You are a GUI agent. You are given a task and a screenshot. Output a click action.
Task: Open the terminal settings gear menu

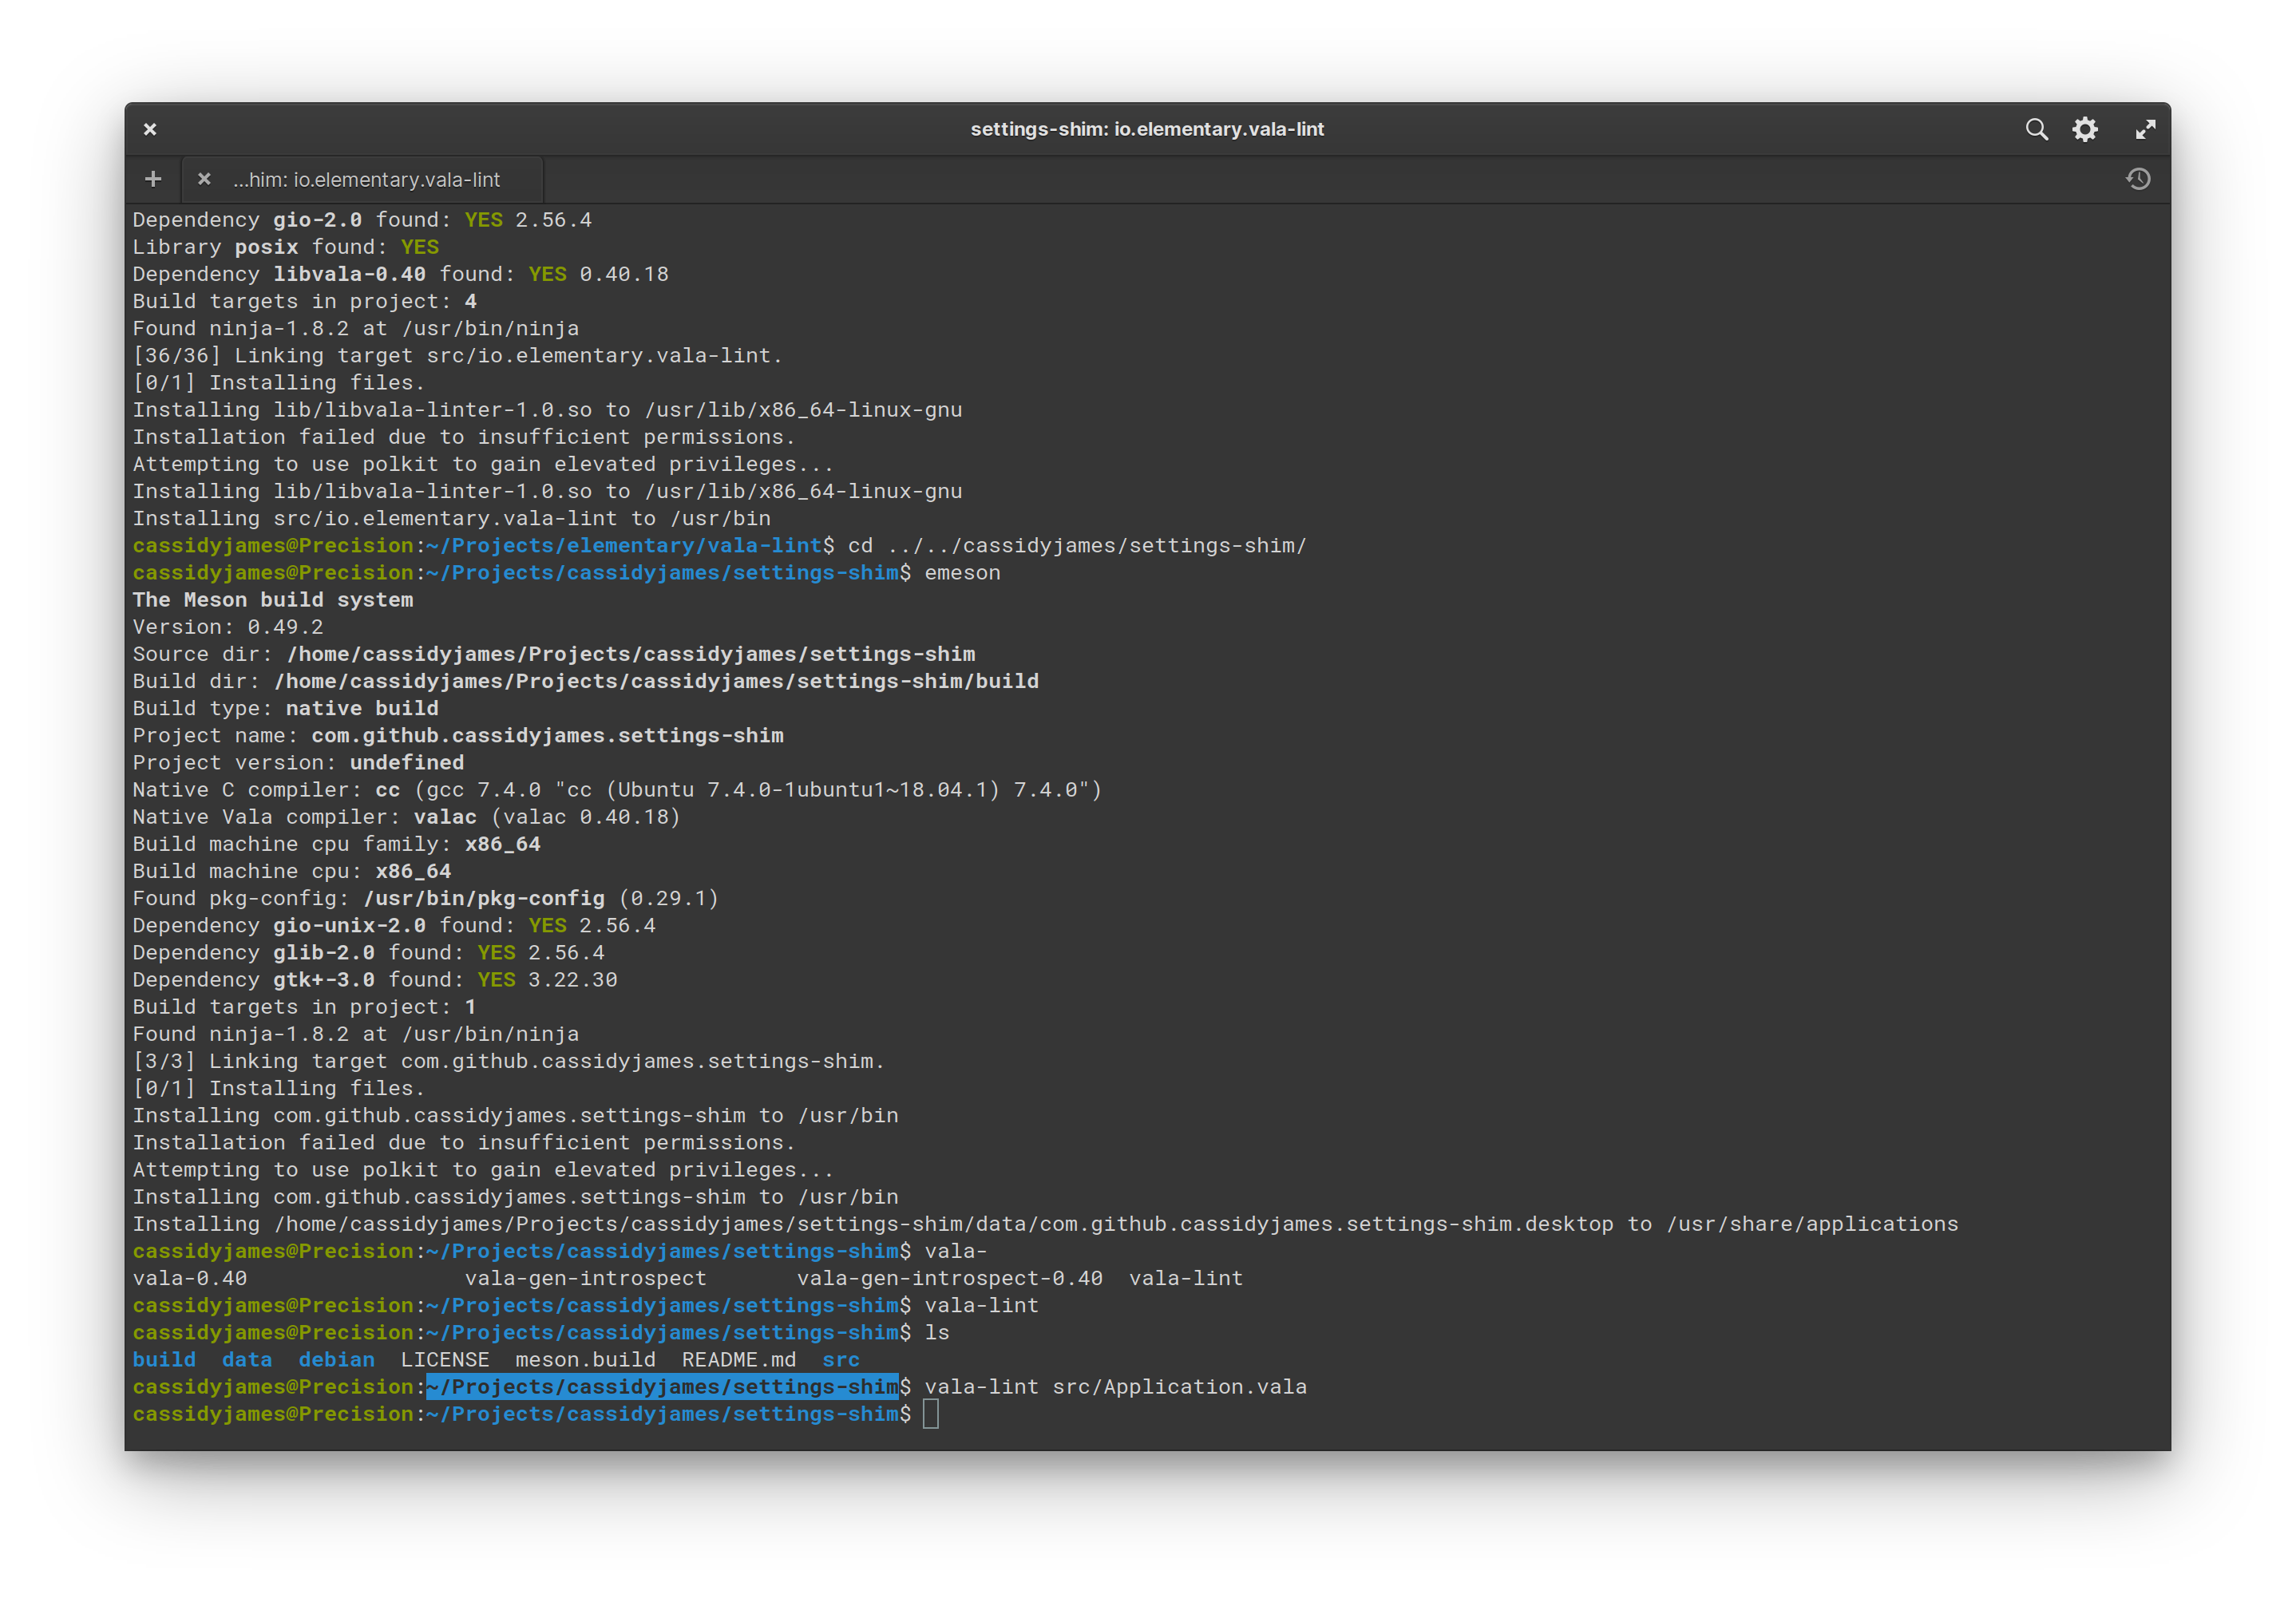(x=2086, y=129)
